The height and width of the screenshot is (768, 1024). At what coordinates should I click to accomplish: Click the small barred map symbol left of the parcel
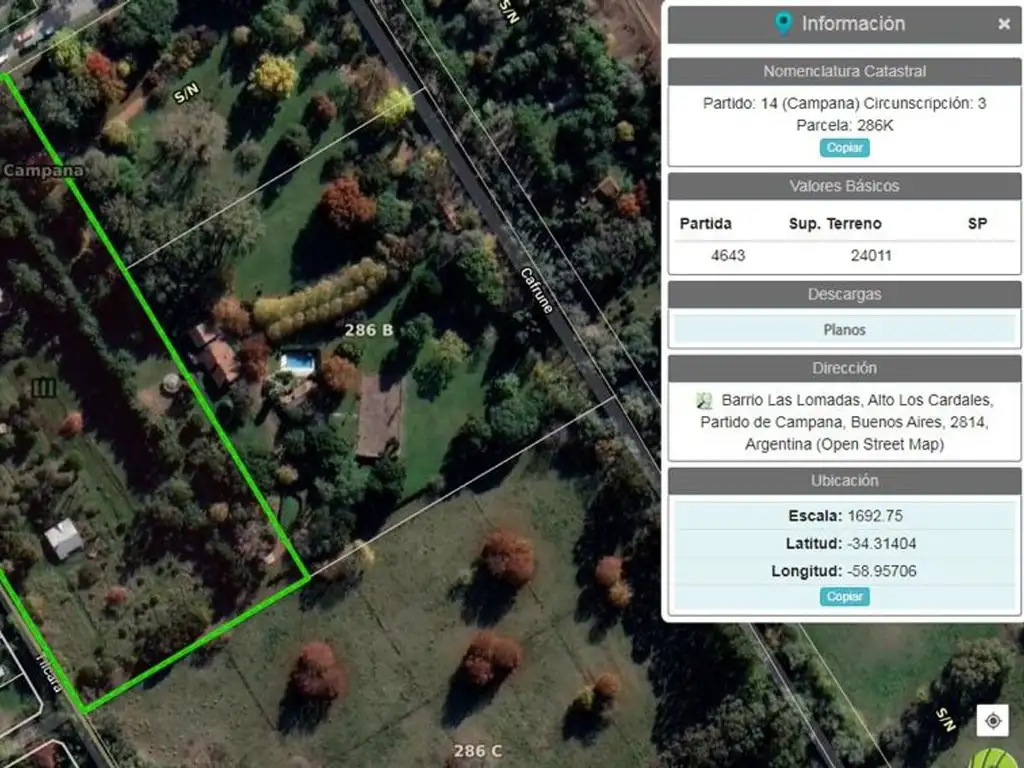pyautogui.click(x=44, y=388)
